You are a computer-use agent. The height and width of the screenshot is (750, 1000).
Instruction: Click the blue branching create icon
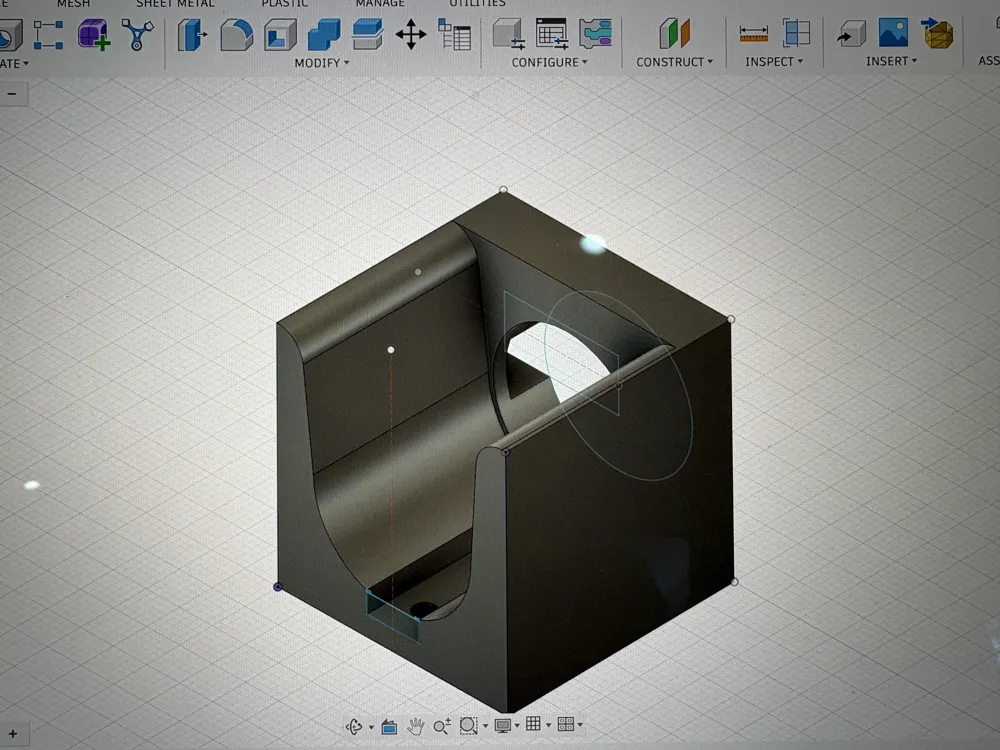[x=137, y=34]
